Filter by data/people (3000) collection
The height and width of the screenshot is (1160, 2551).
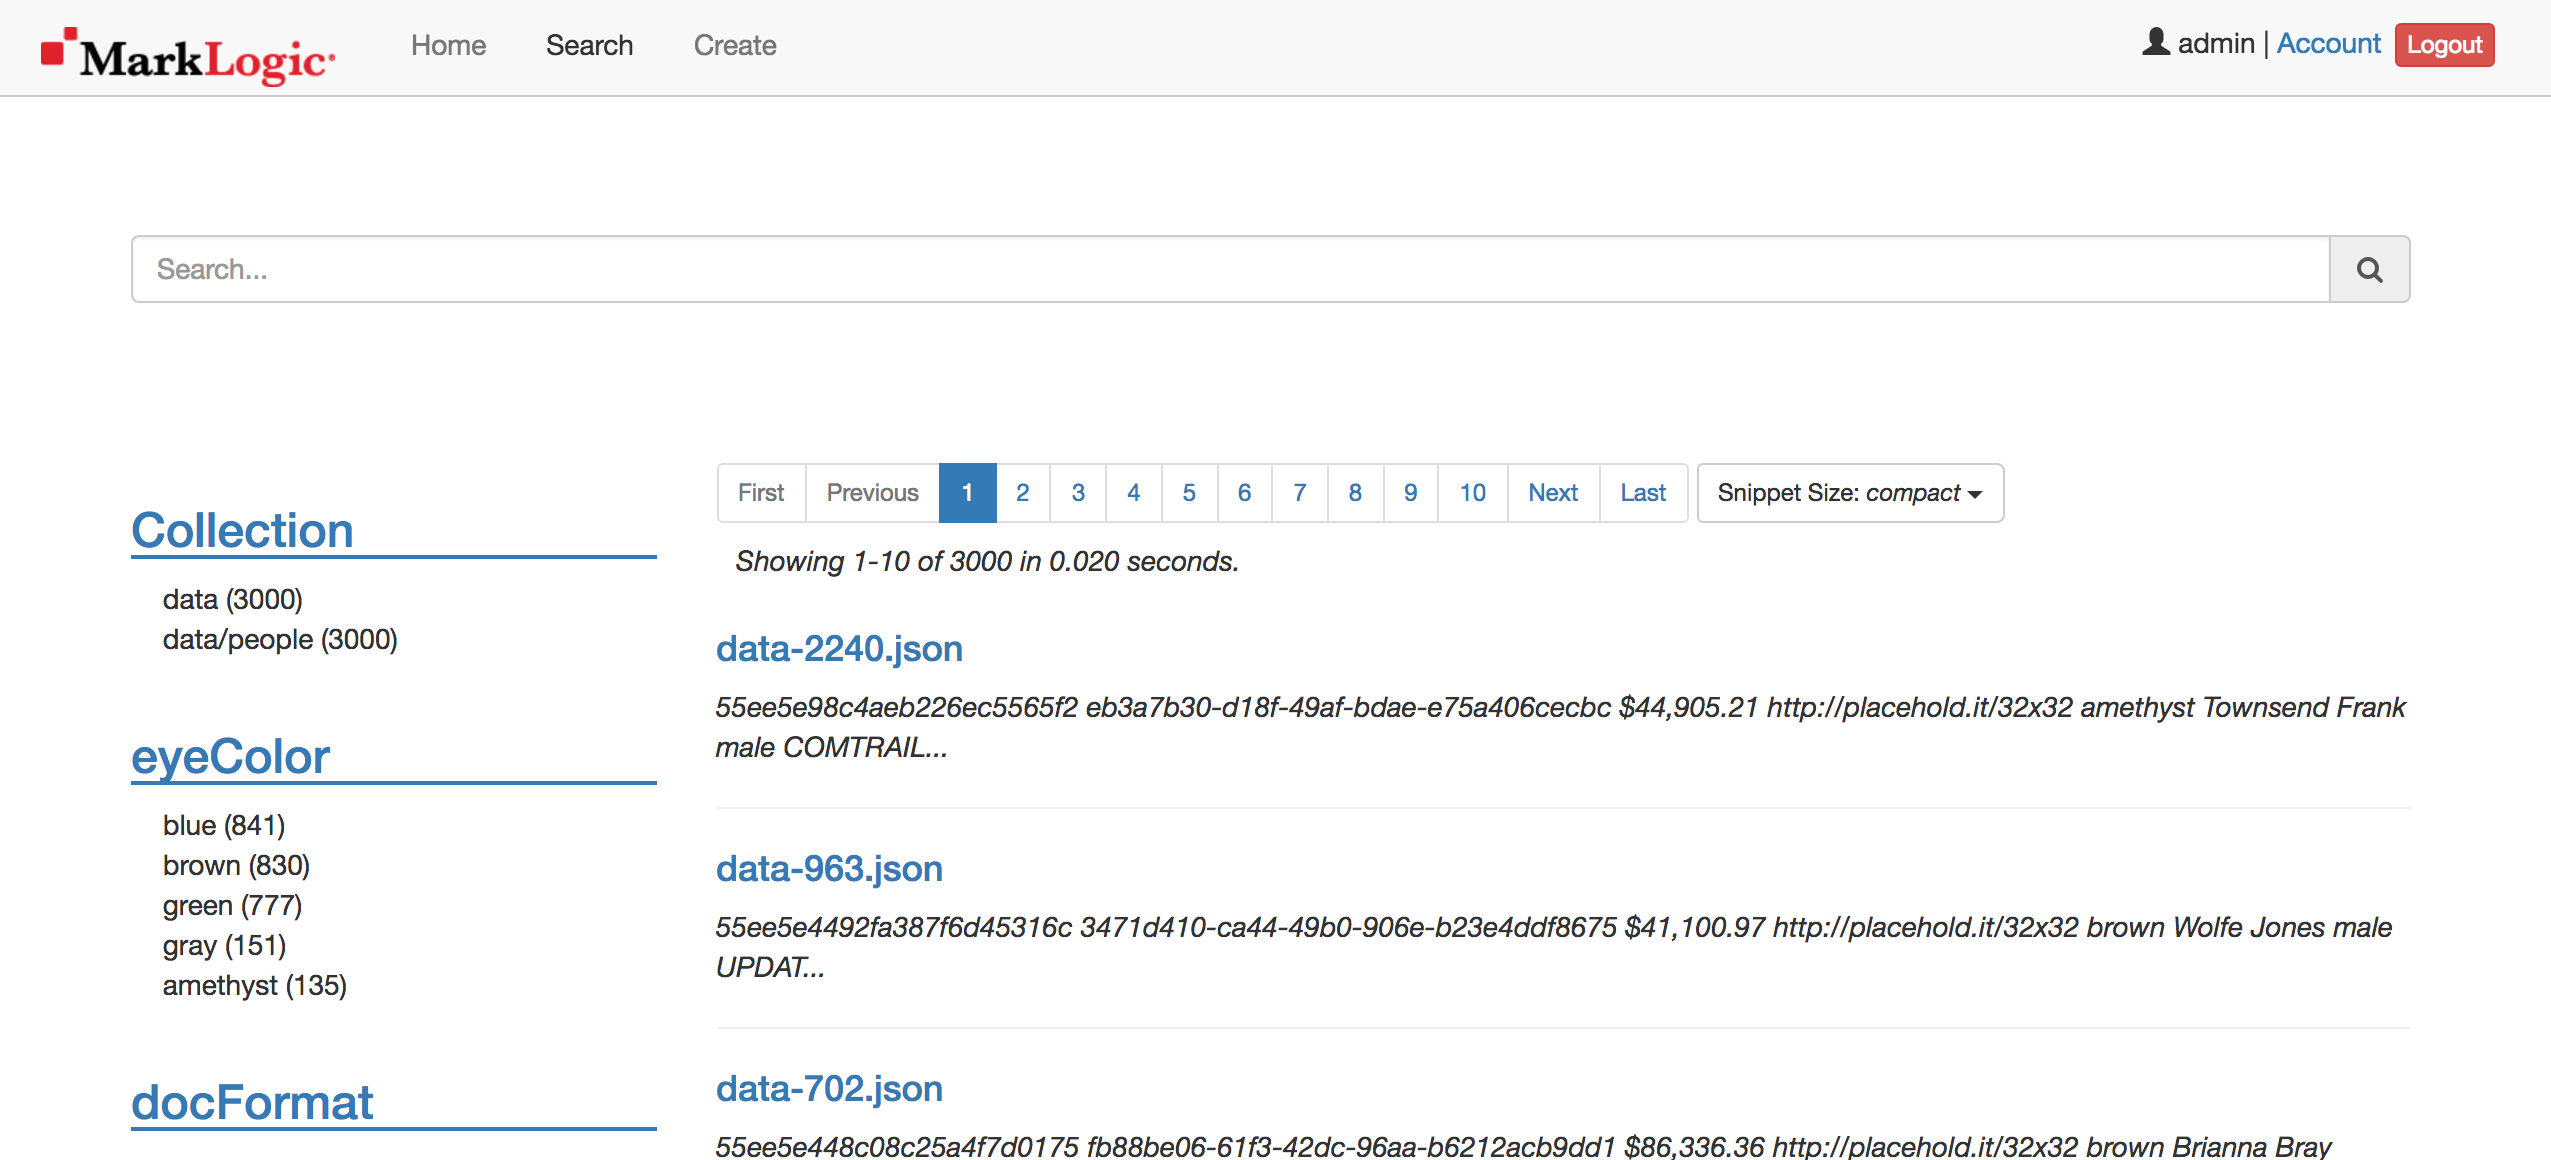click(x=280, y=639)
